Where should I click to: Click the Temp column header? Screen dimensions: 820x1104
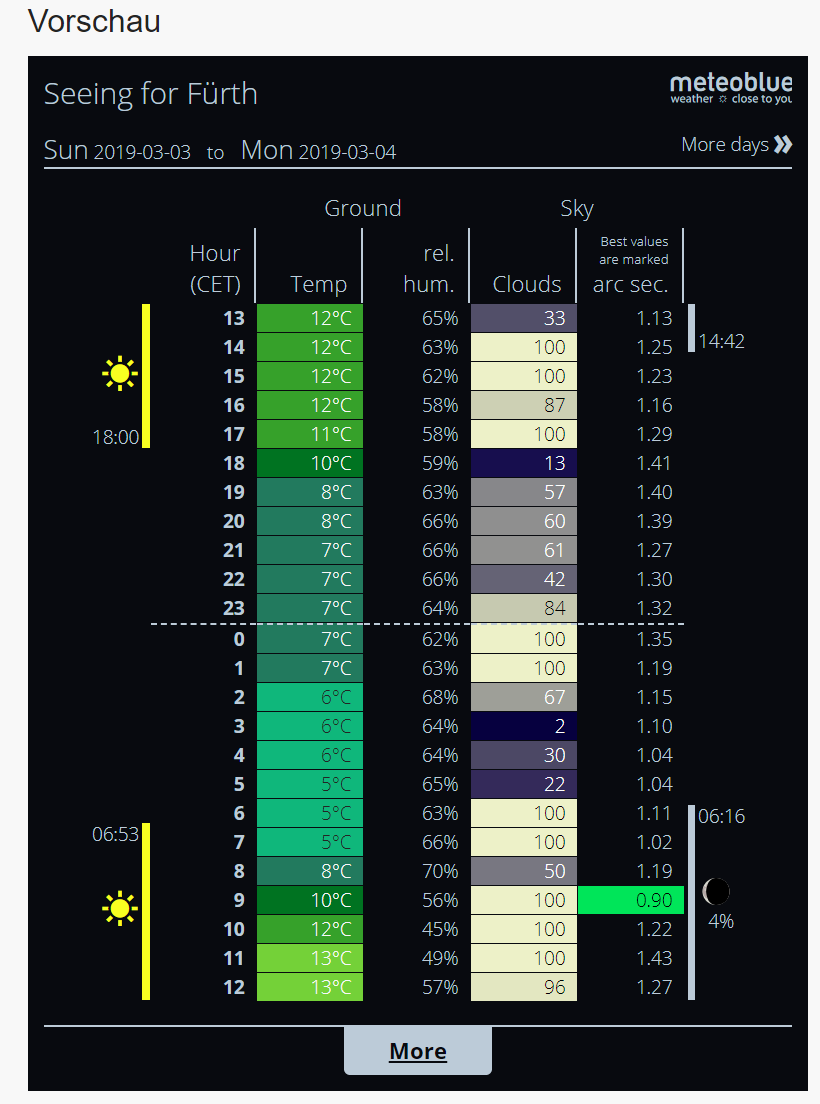(318, 284)
